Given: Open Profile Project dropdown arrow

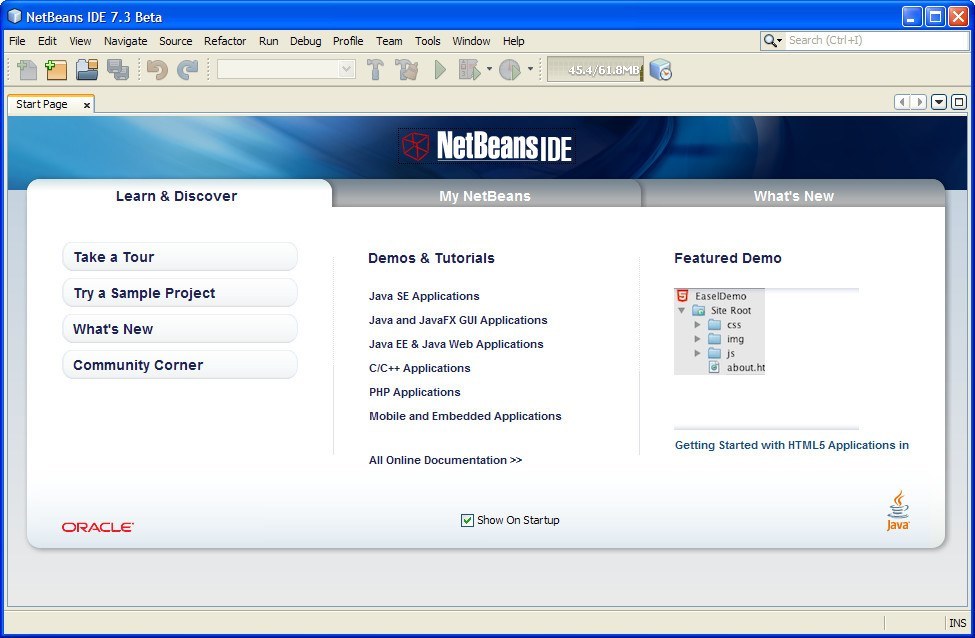Looking at the screenshot, I should [x=530, y=69].
